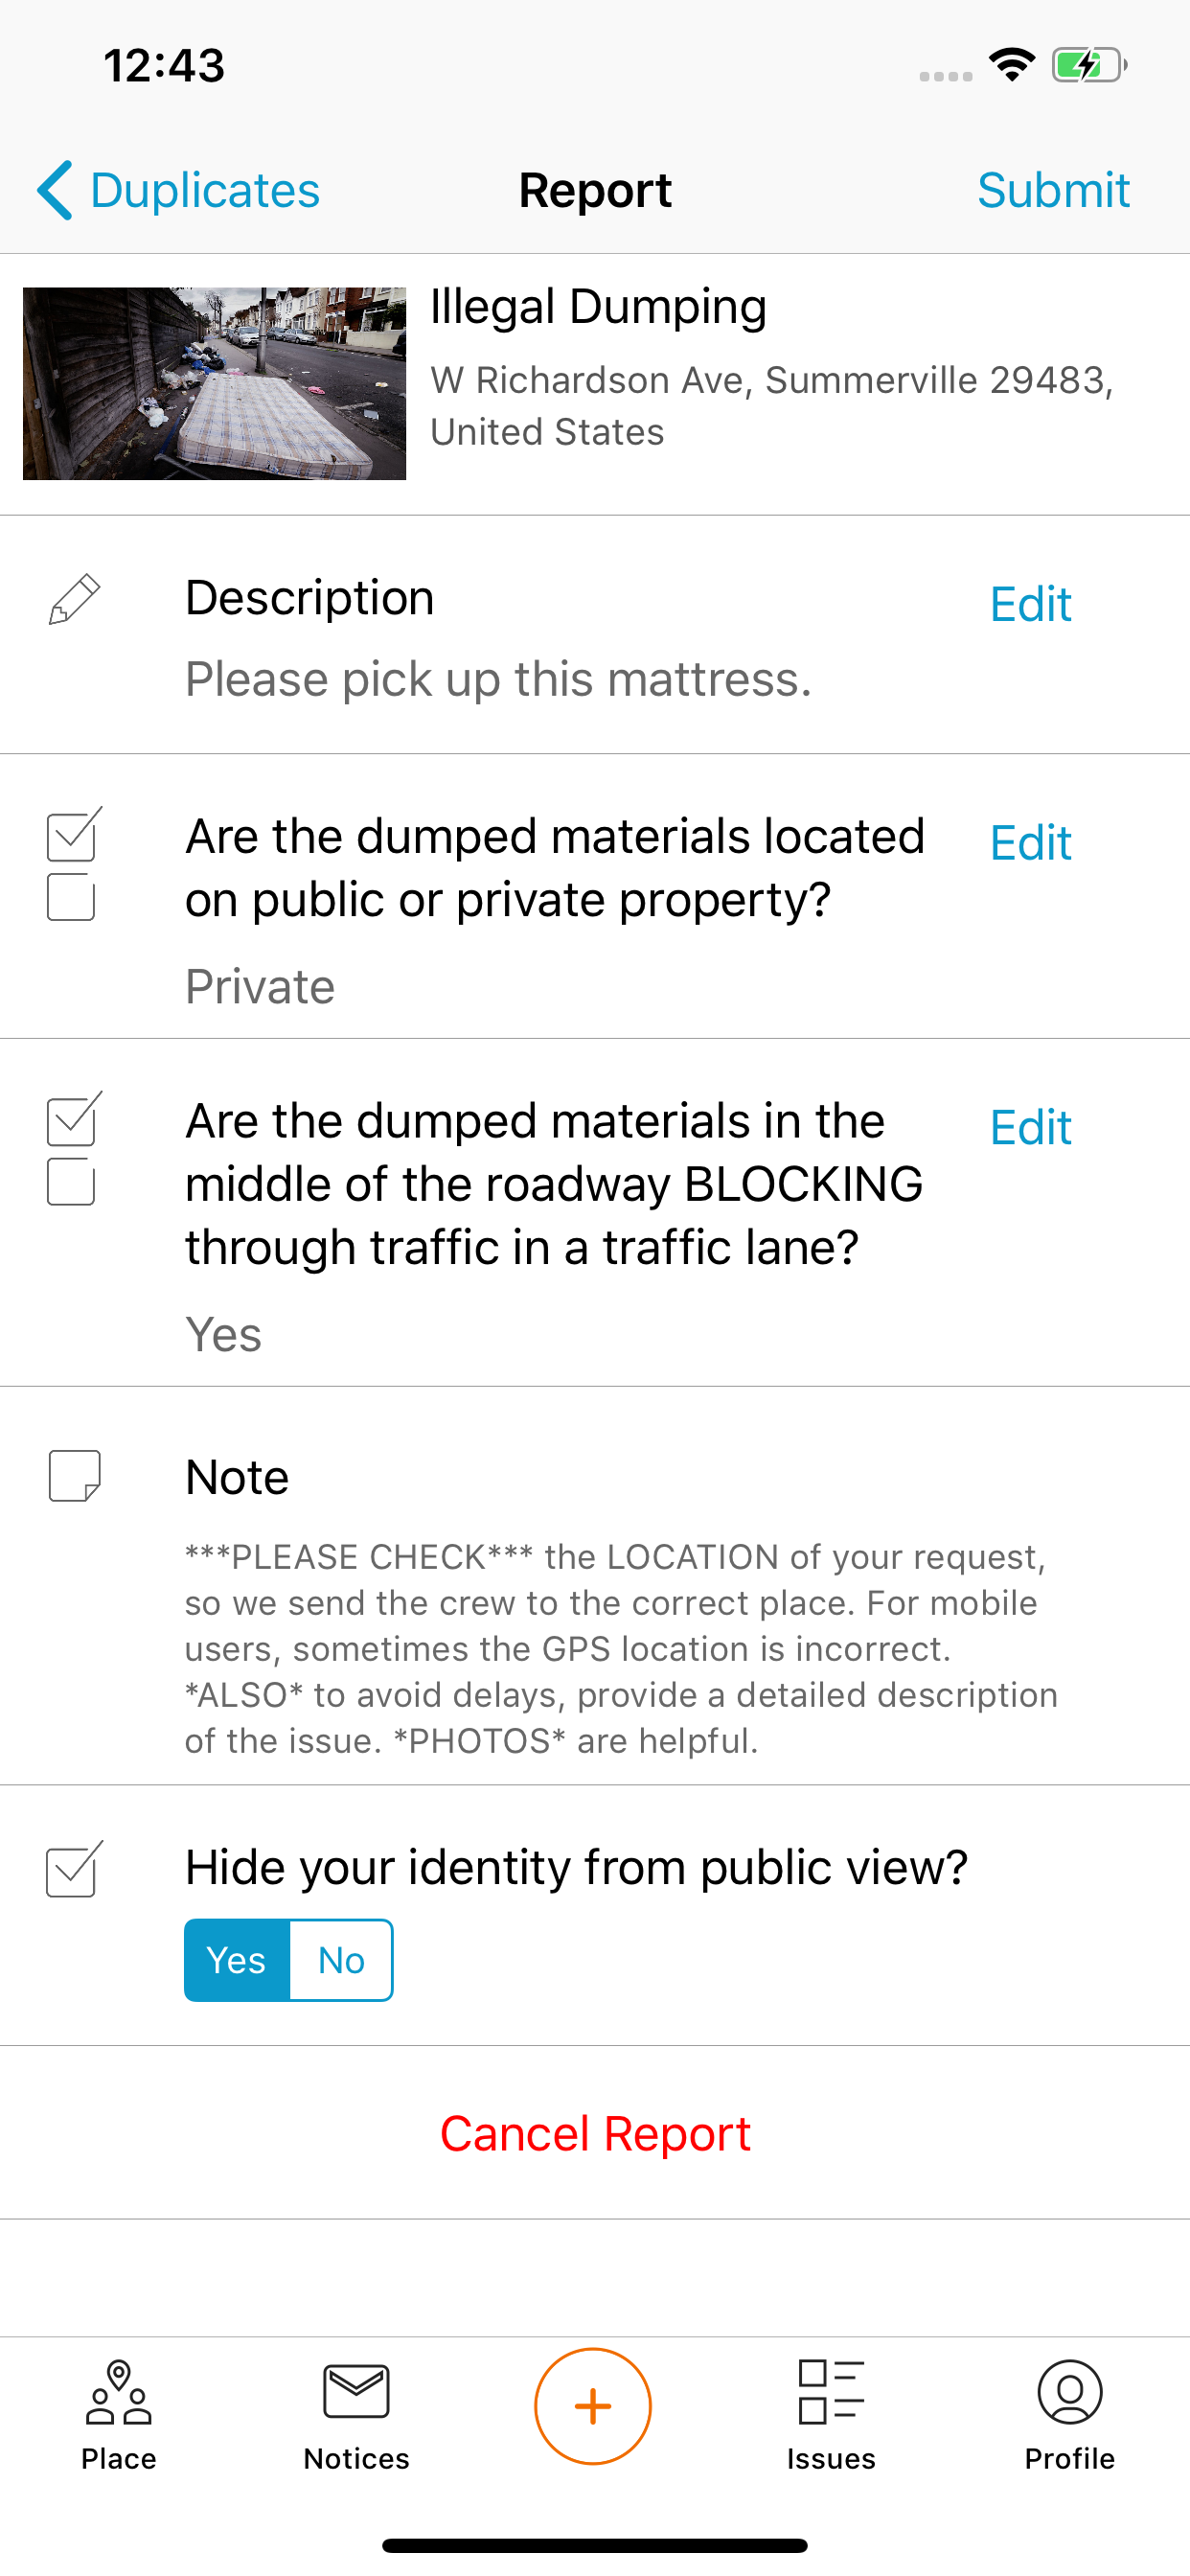Tap checkbox icon beside public or private question
Image resolution: width=1190 pixels, height=2576 pixels.
[73, 864]
